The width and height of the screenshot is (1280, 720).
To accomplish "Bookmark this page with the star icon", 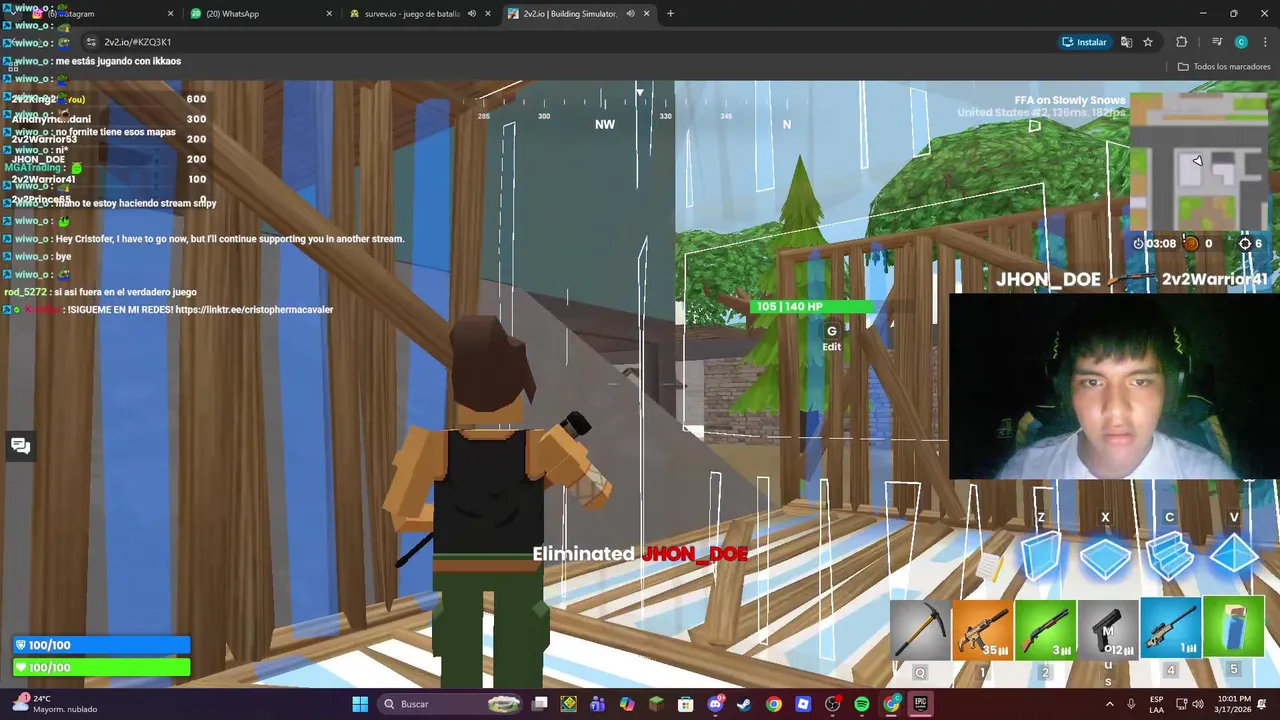I will [1148, 42].
